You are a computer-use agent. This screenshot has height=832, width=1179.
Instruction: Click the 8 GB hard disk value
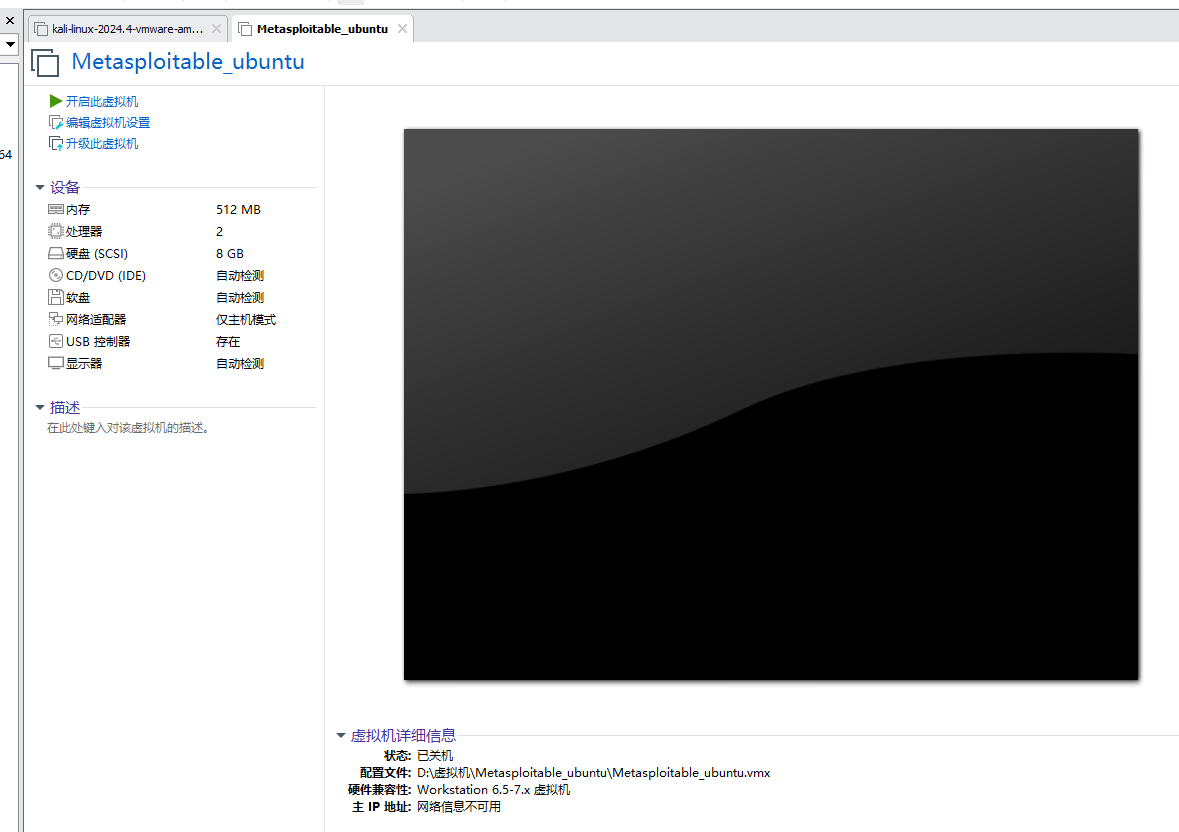coord(230,253)
